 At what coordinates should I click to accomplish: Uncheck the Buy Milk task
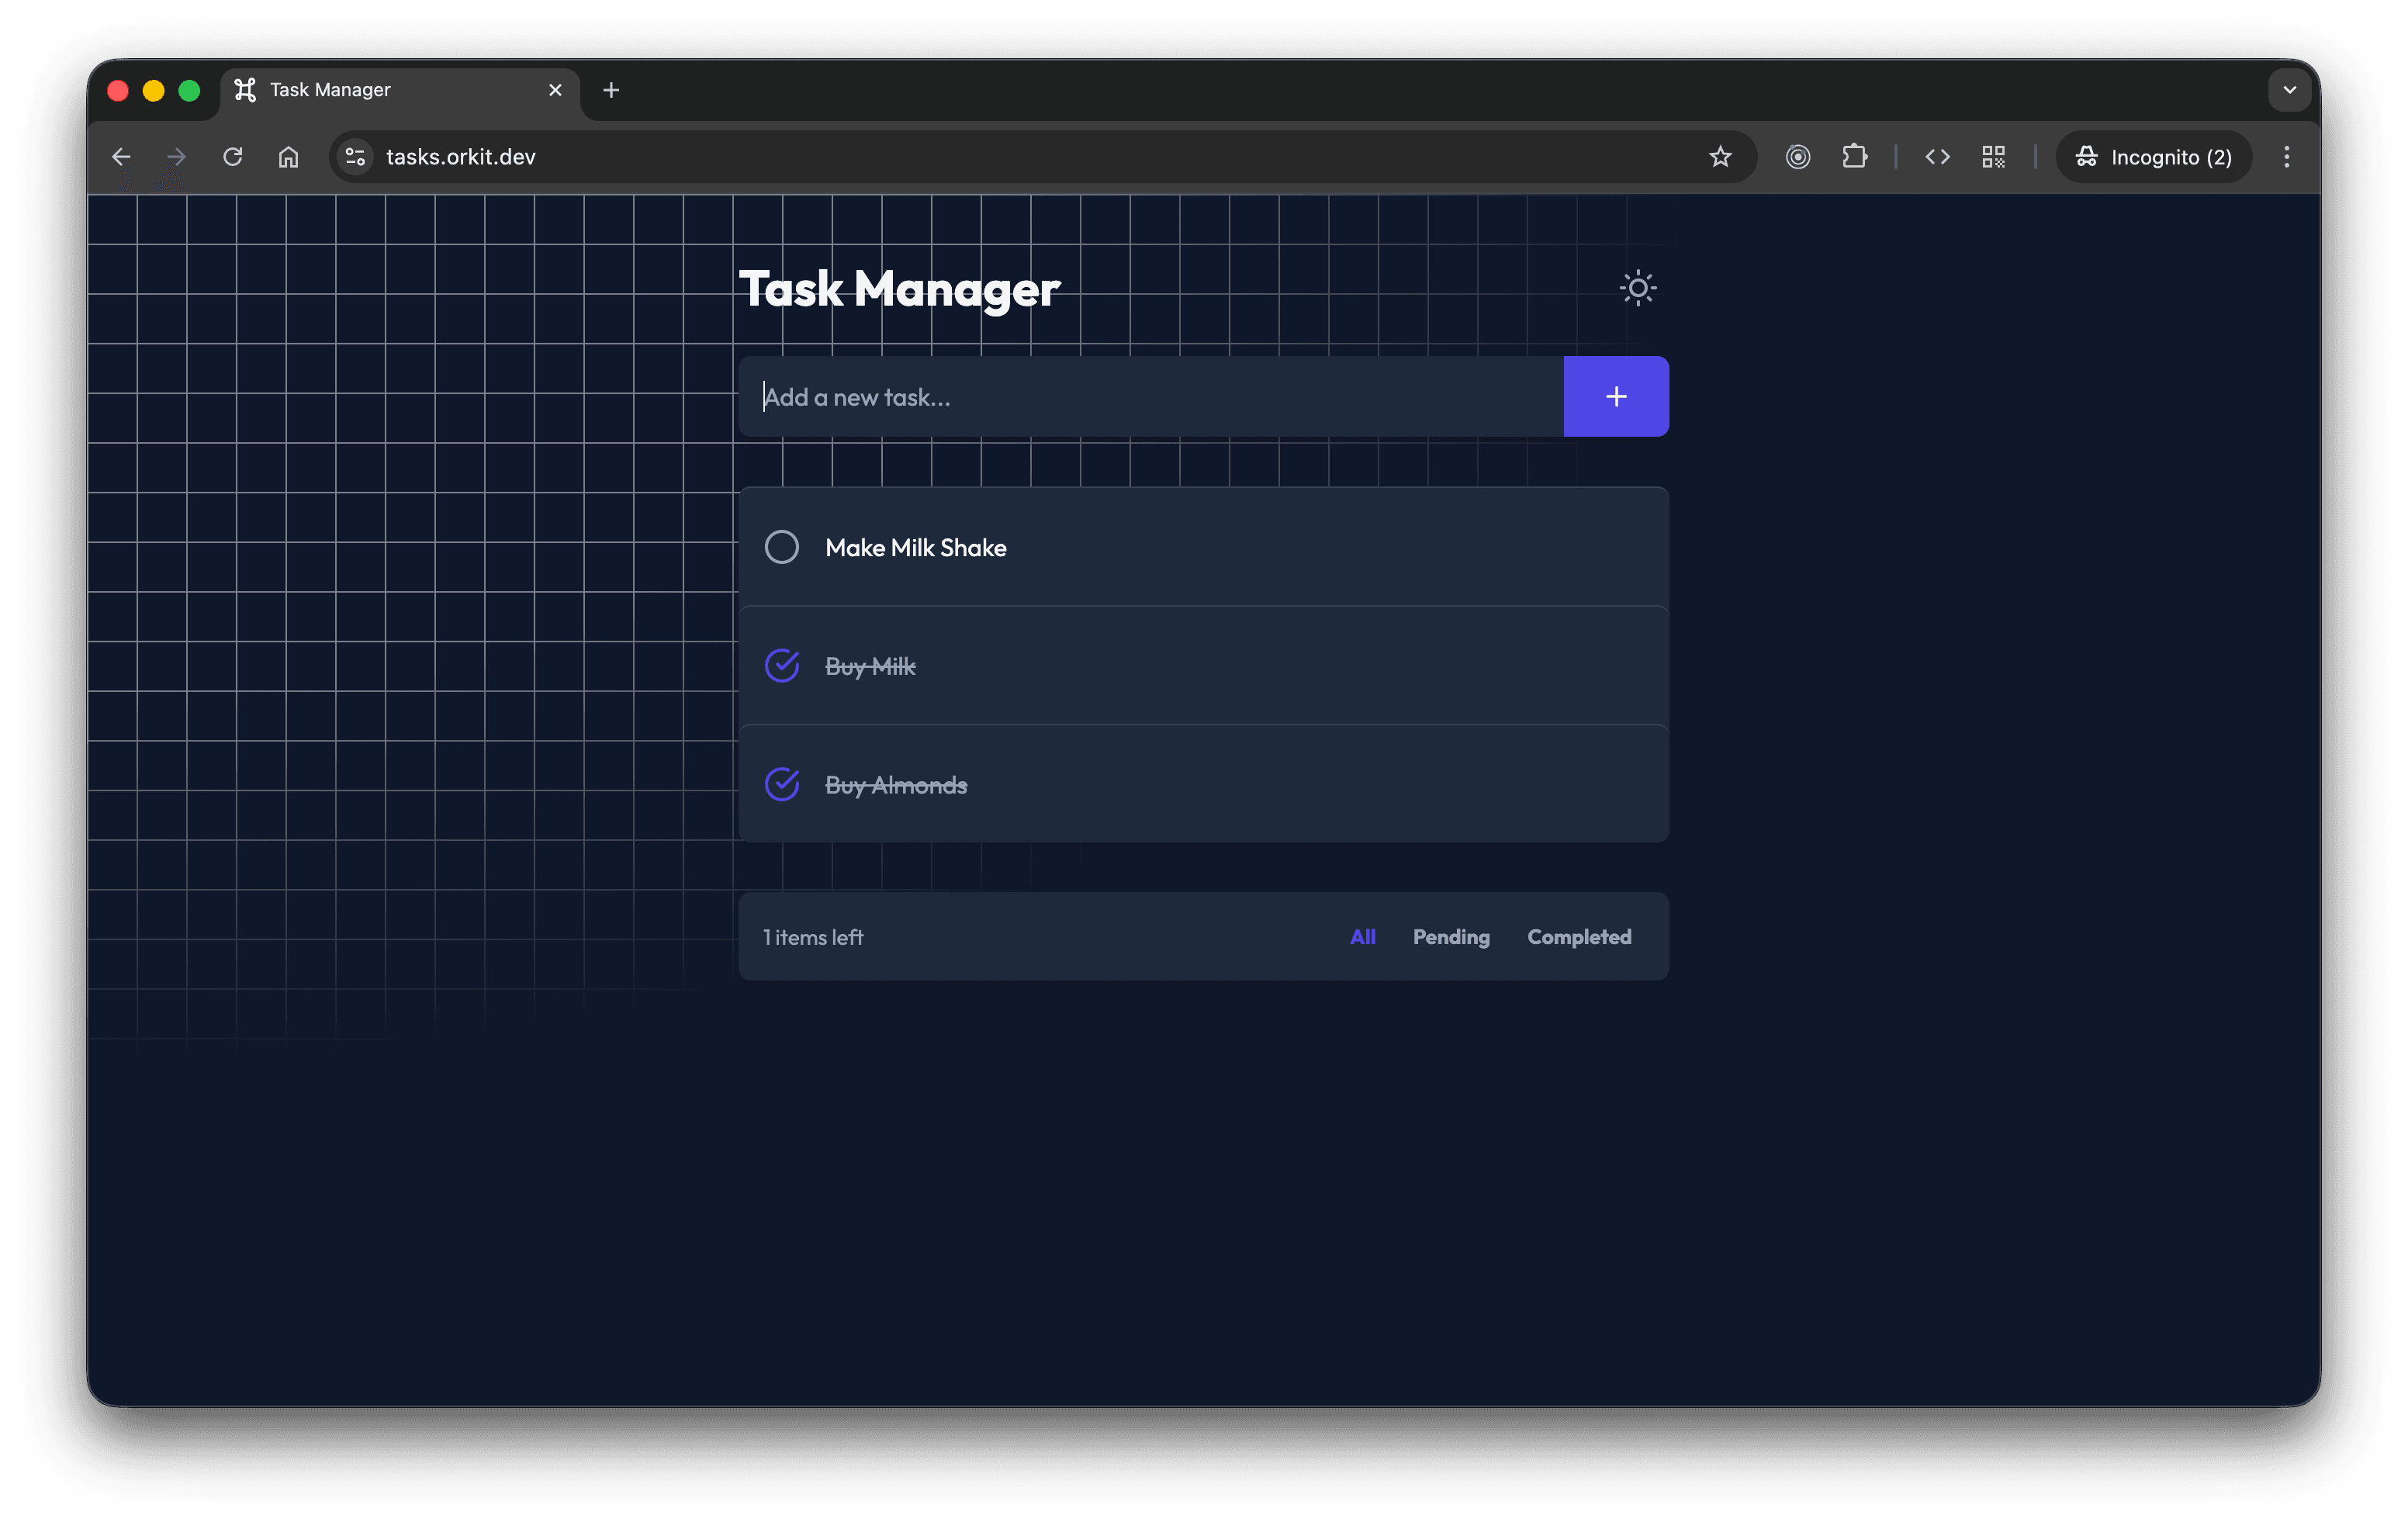coord(781,666)
